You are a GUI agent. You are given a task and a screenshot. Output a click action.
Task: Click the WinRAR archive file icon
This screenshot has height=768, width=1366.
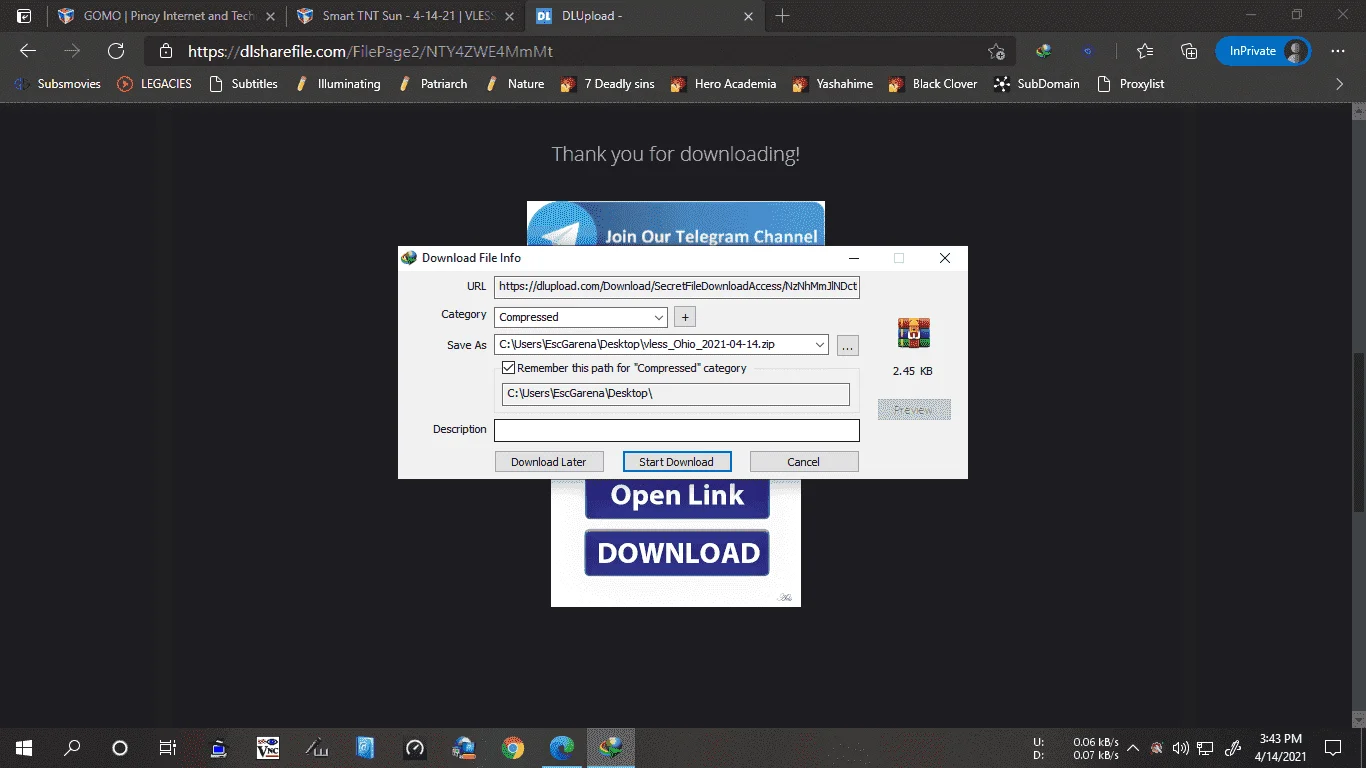[914, 334]
